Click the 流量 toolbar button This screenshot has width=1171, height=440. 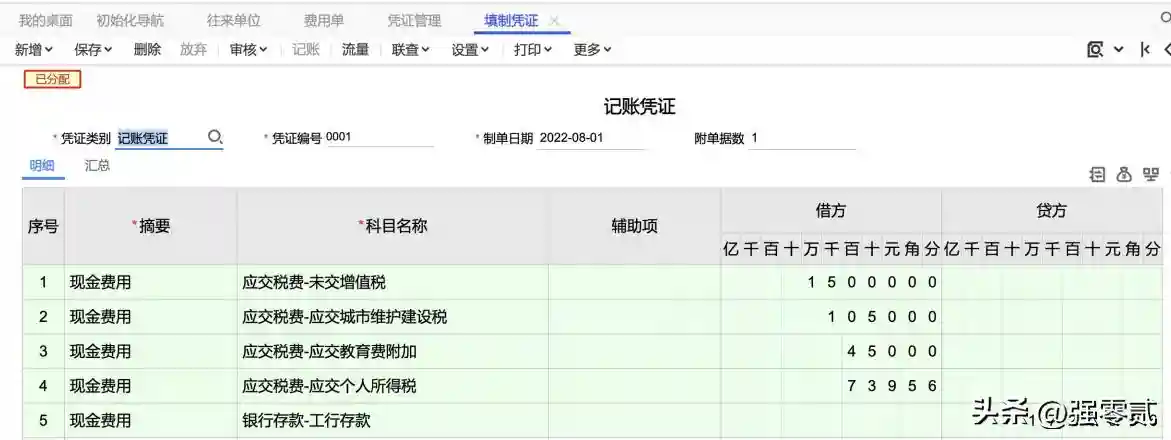(x=355, y=49)
